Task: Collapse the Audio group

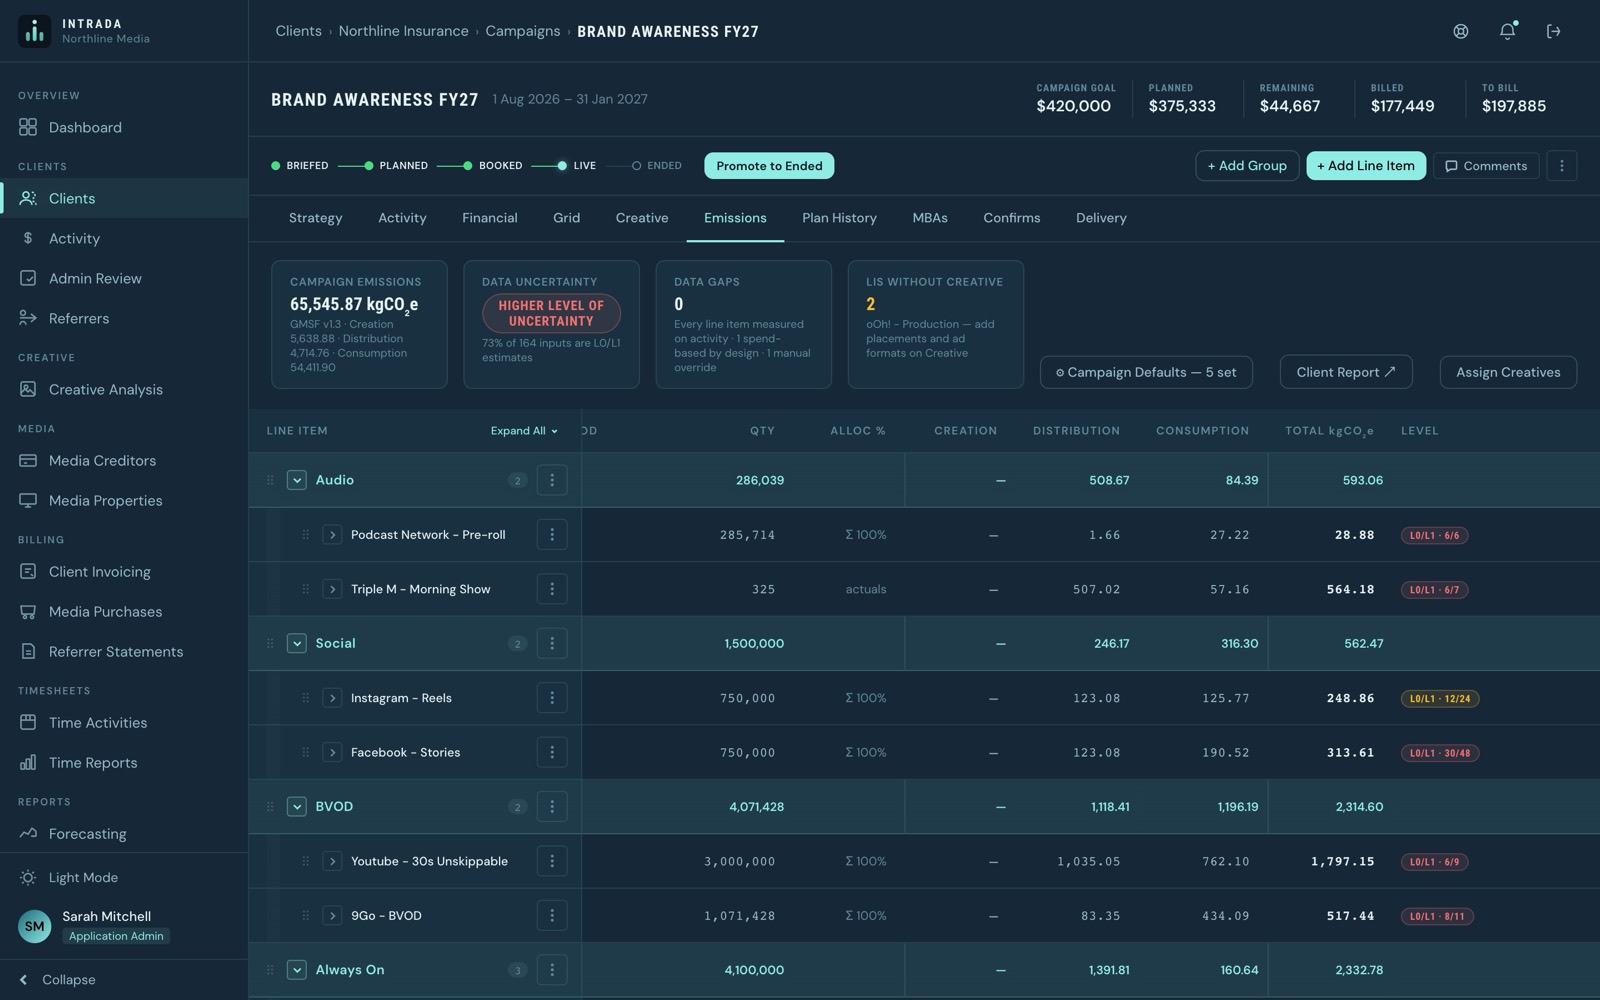Action: (296, 480)
